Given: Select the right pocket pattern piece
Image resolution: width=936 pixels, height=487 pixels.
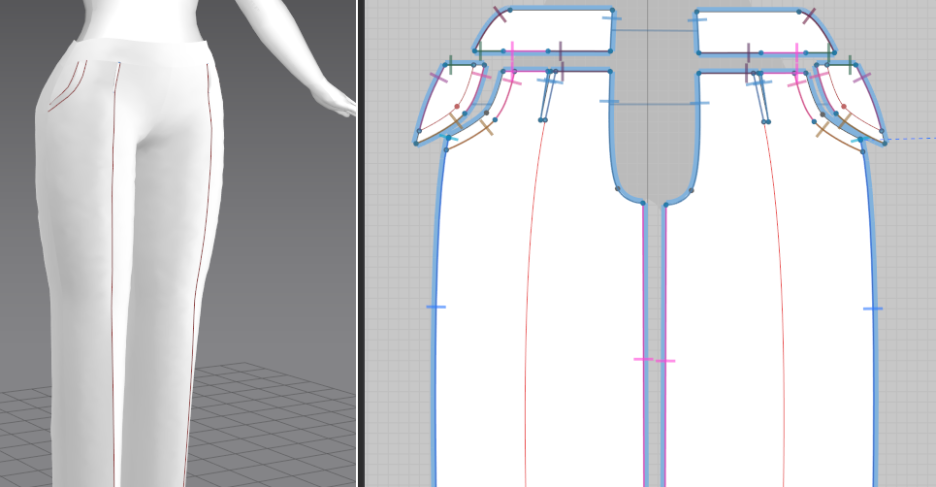Looking at the screenshot, I should pyautogui.click(x=854, y=101).
